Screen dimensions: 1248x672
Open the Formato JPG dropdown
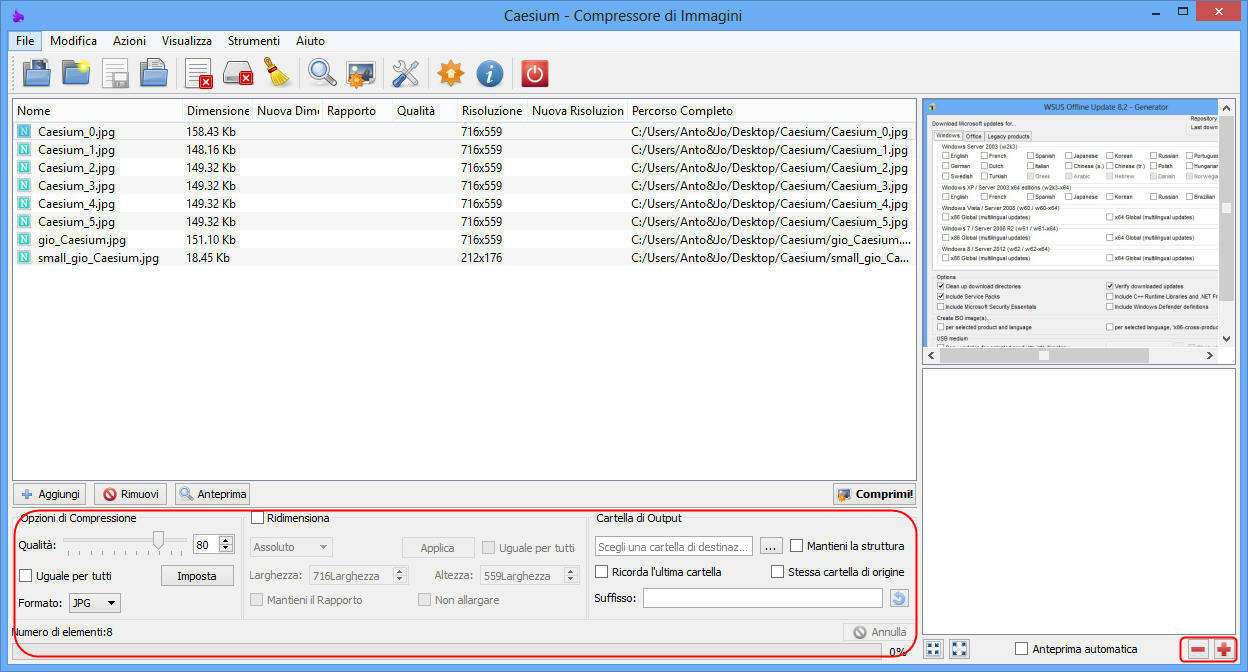[x=95, y=603]
